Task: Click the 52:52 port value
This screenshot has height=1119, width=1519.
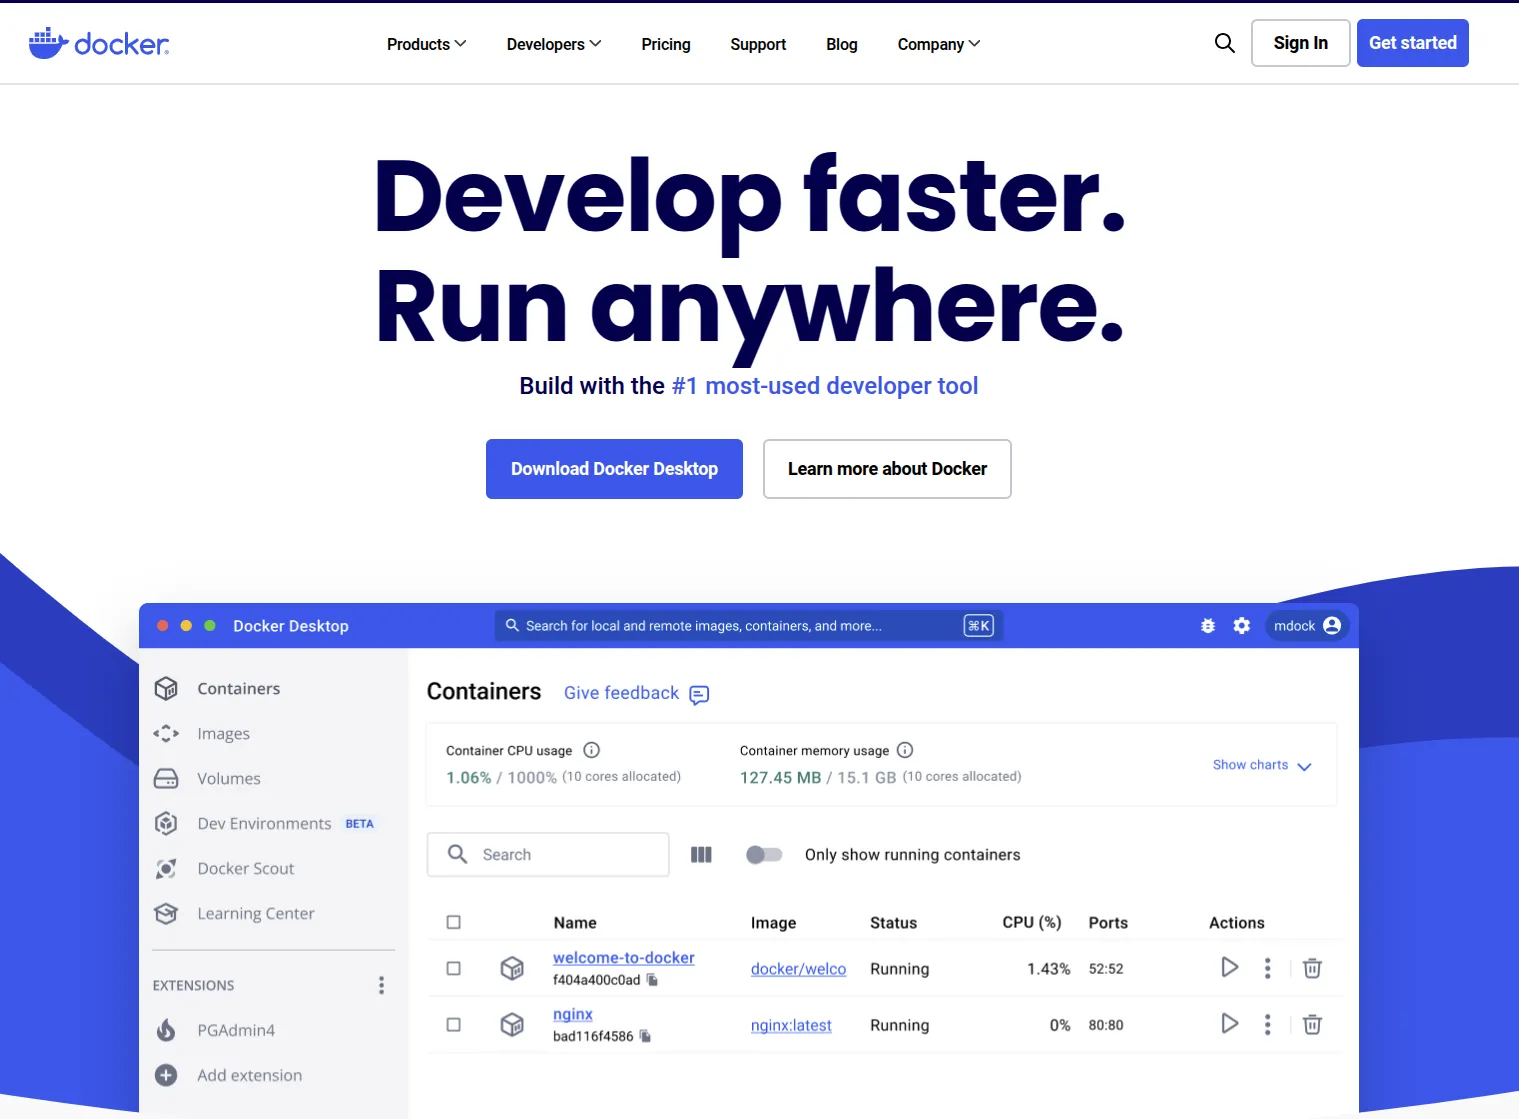Action: tap(1106, 969)
